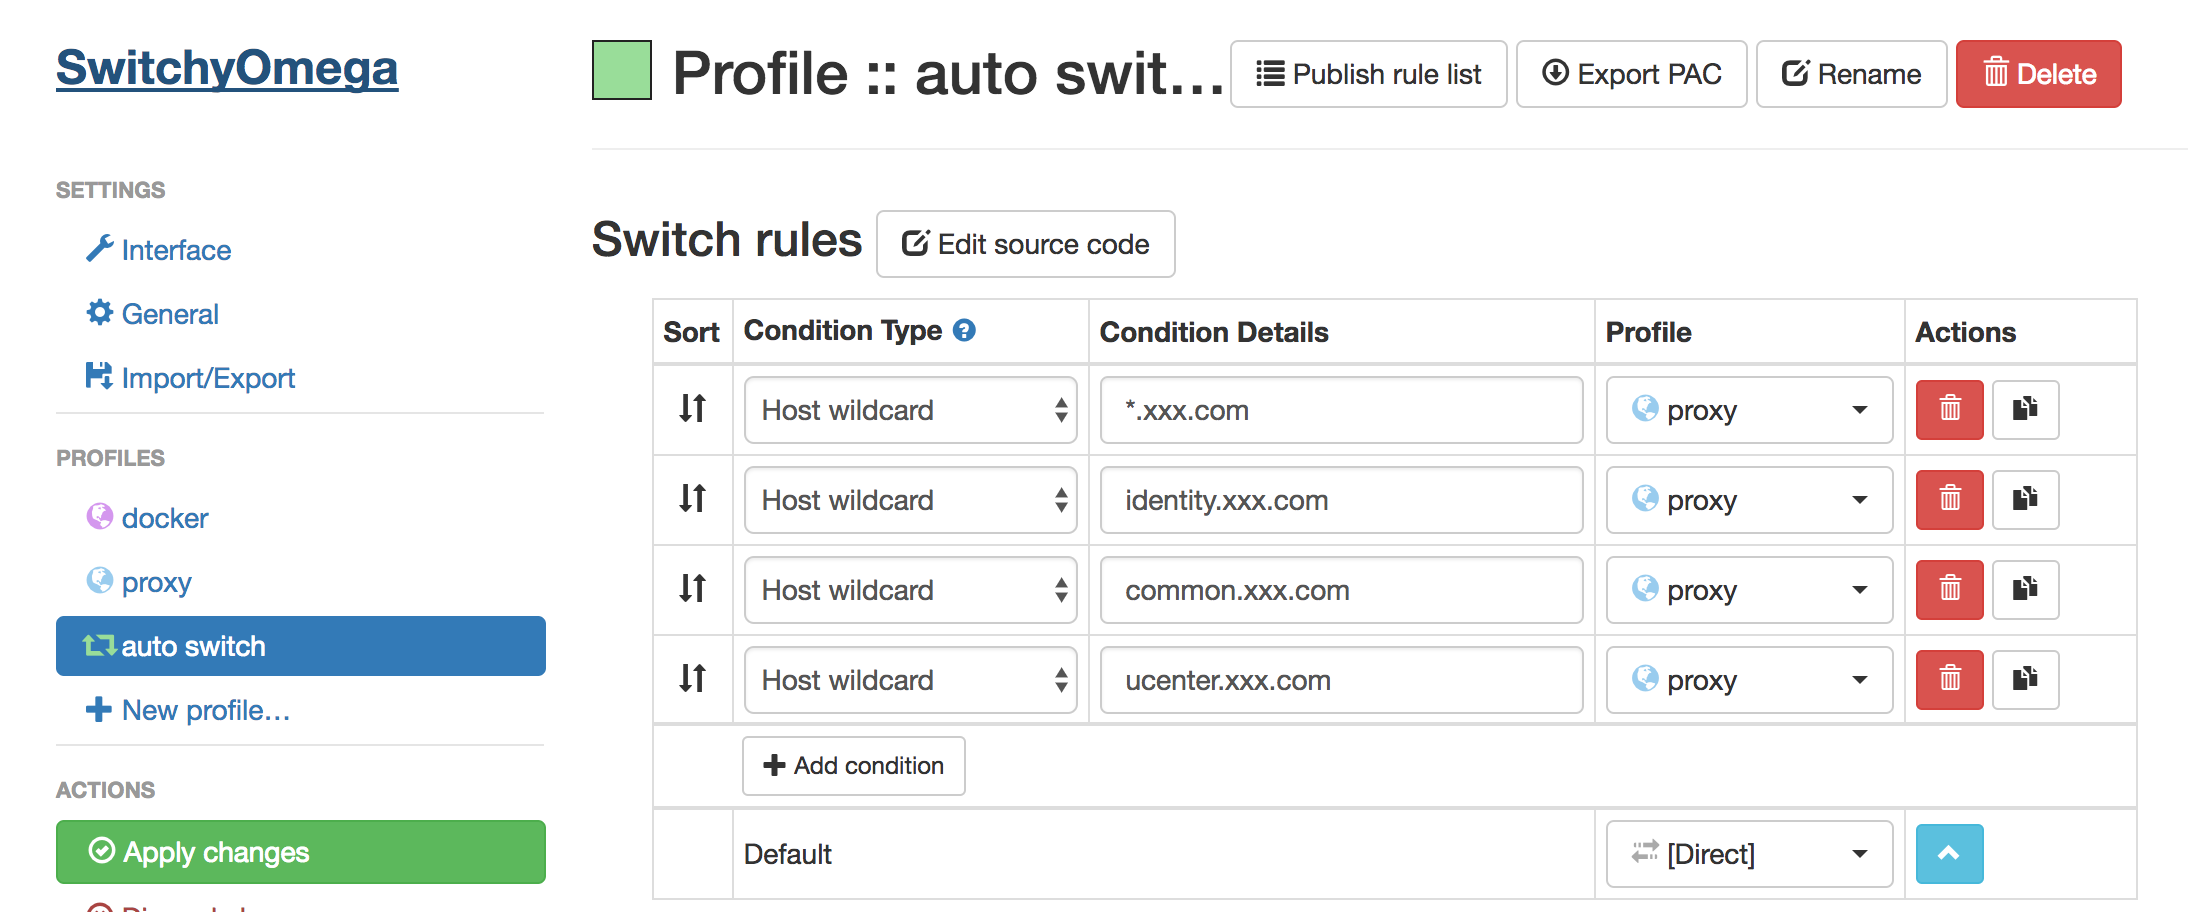Click Apply changes button
The width and height of the screenshot is (2188, 912).
click(301, 852)
